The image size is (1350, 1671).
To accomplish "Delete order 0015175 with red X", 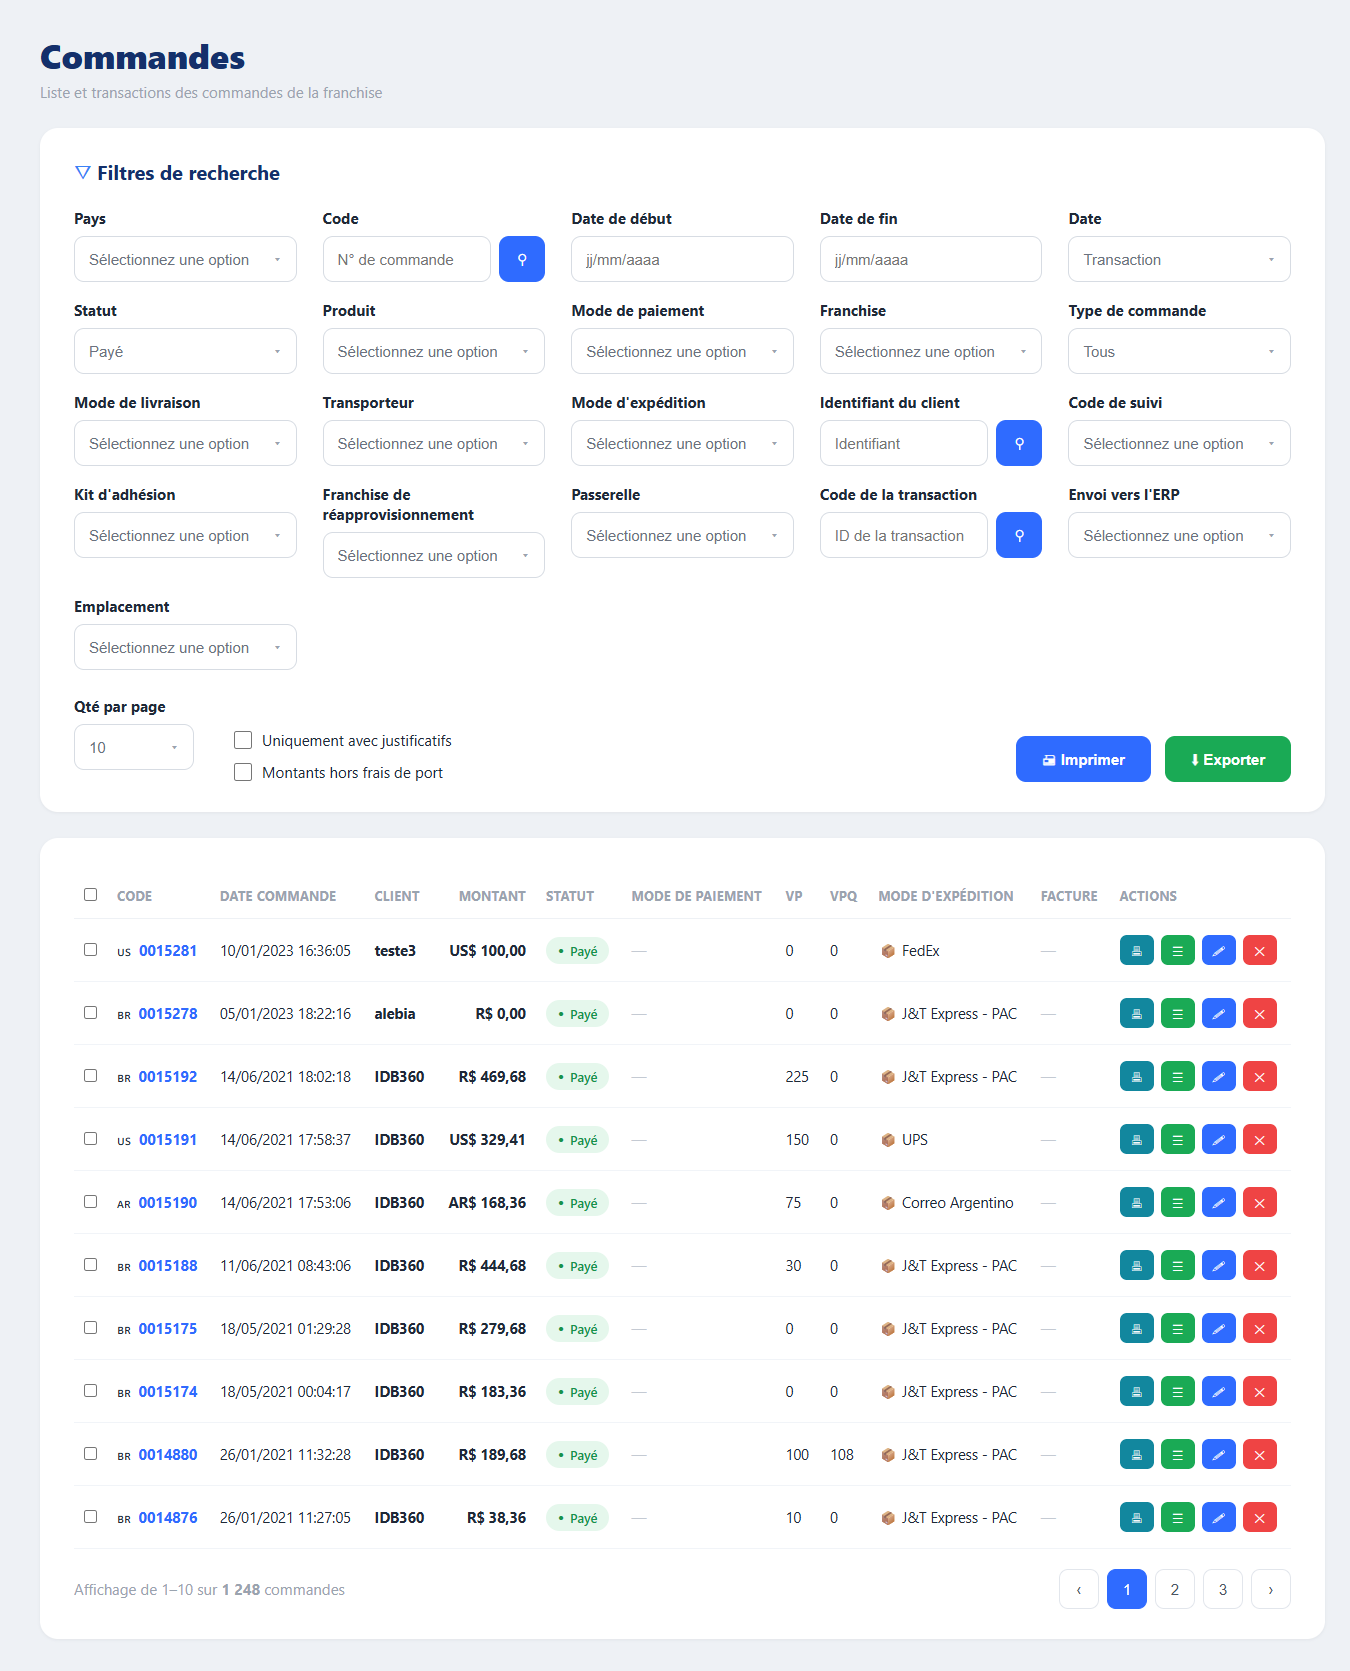I will click(x=1259, y=1329).
